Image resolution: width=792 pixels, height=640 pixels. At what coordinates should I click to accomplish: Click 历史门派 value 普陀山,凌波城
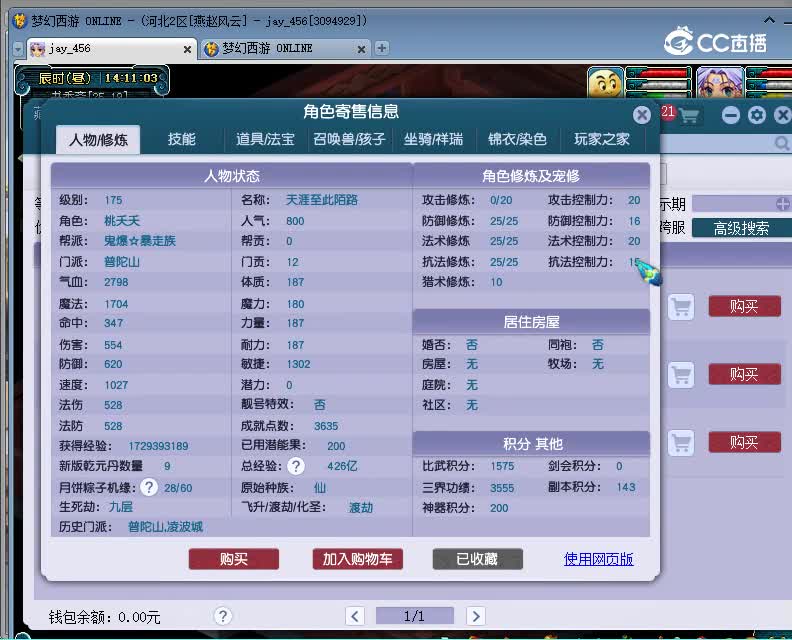tap(166, 527)
